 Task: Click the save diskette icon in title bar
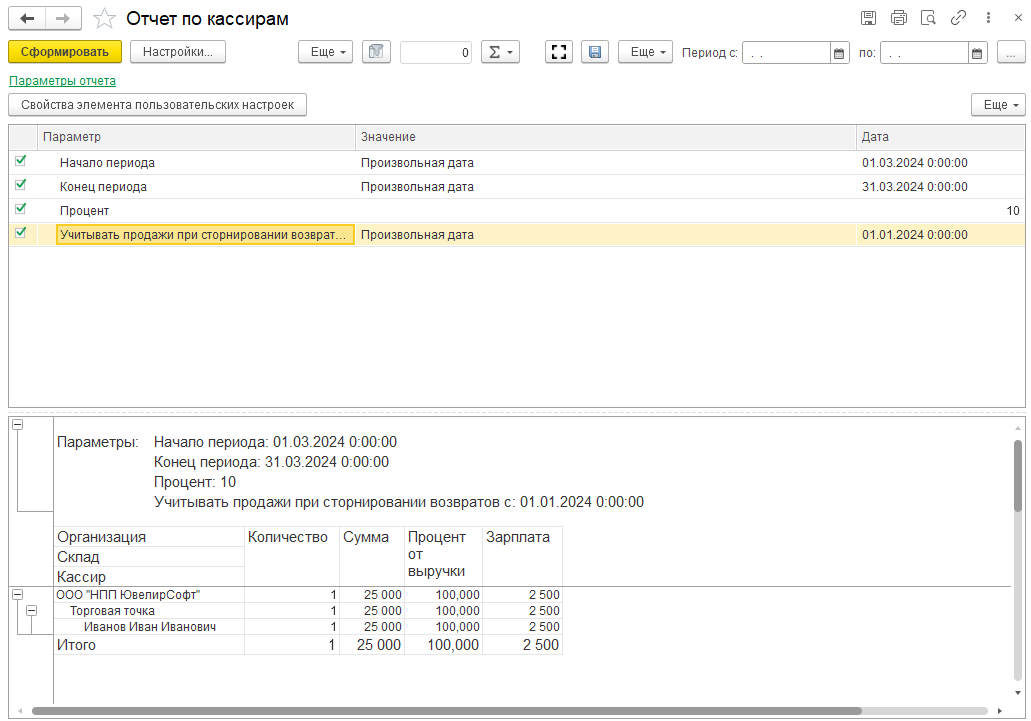tap(868, 18)
